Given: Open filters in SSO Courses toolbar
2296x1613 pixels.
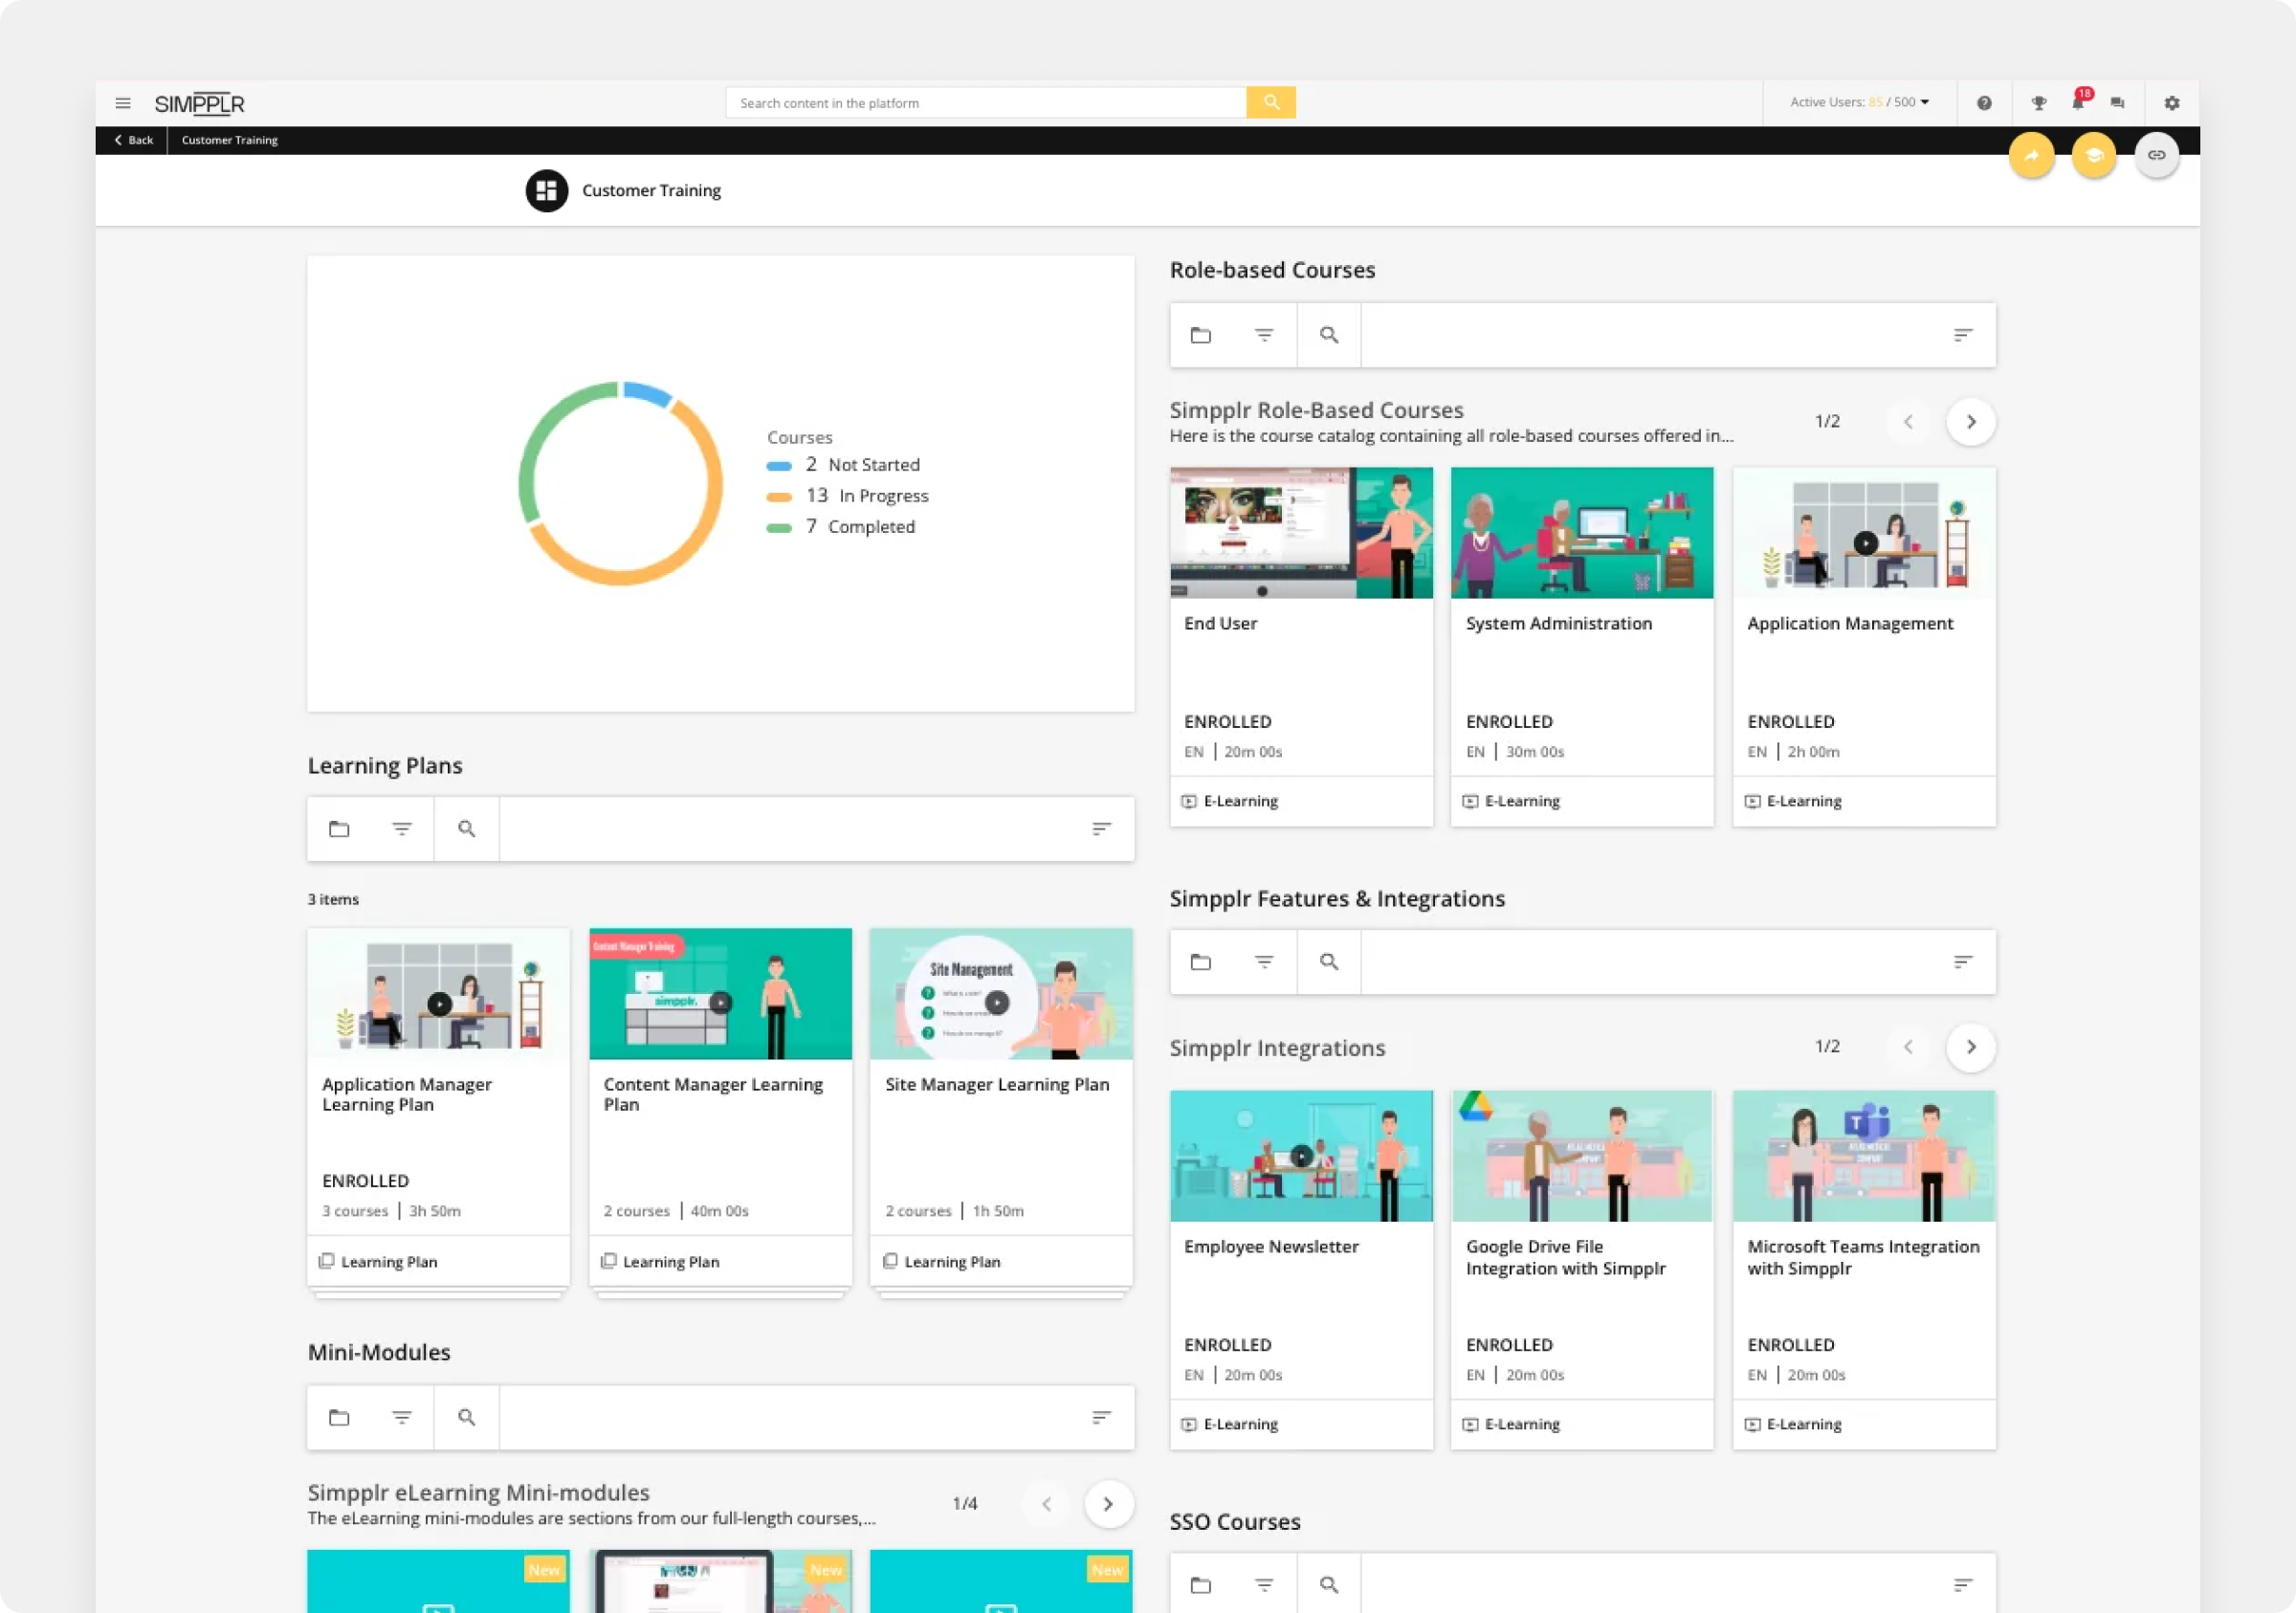Looking at the screenshot, I should click(1264, 1585).
